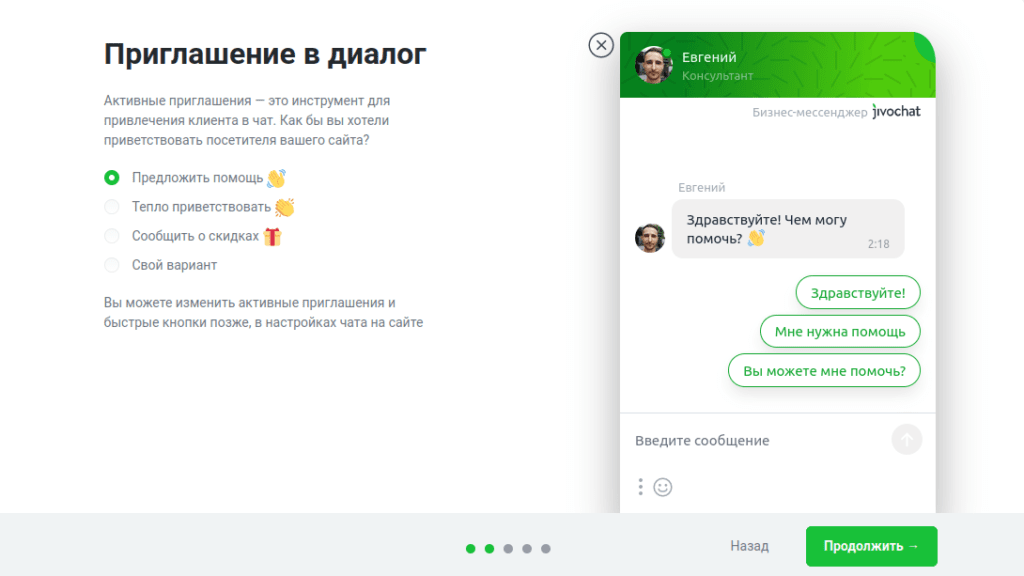Screen dimensions: 1024x576
Task: Click Евгений's avatar in chat header
Action: (653, 65)
